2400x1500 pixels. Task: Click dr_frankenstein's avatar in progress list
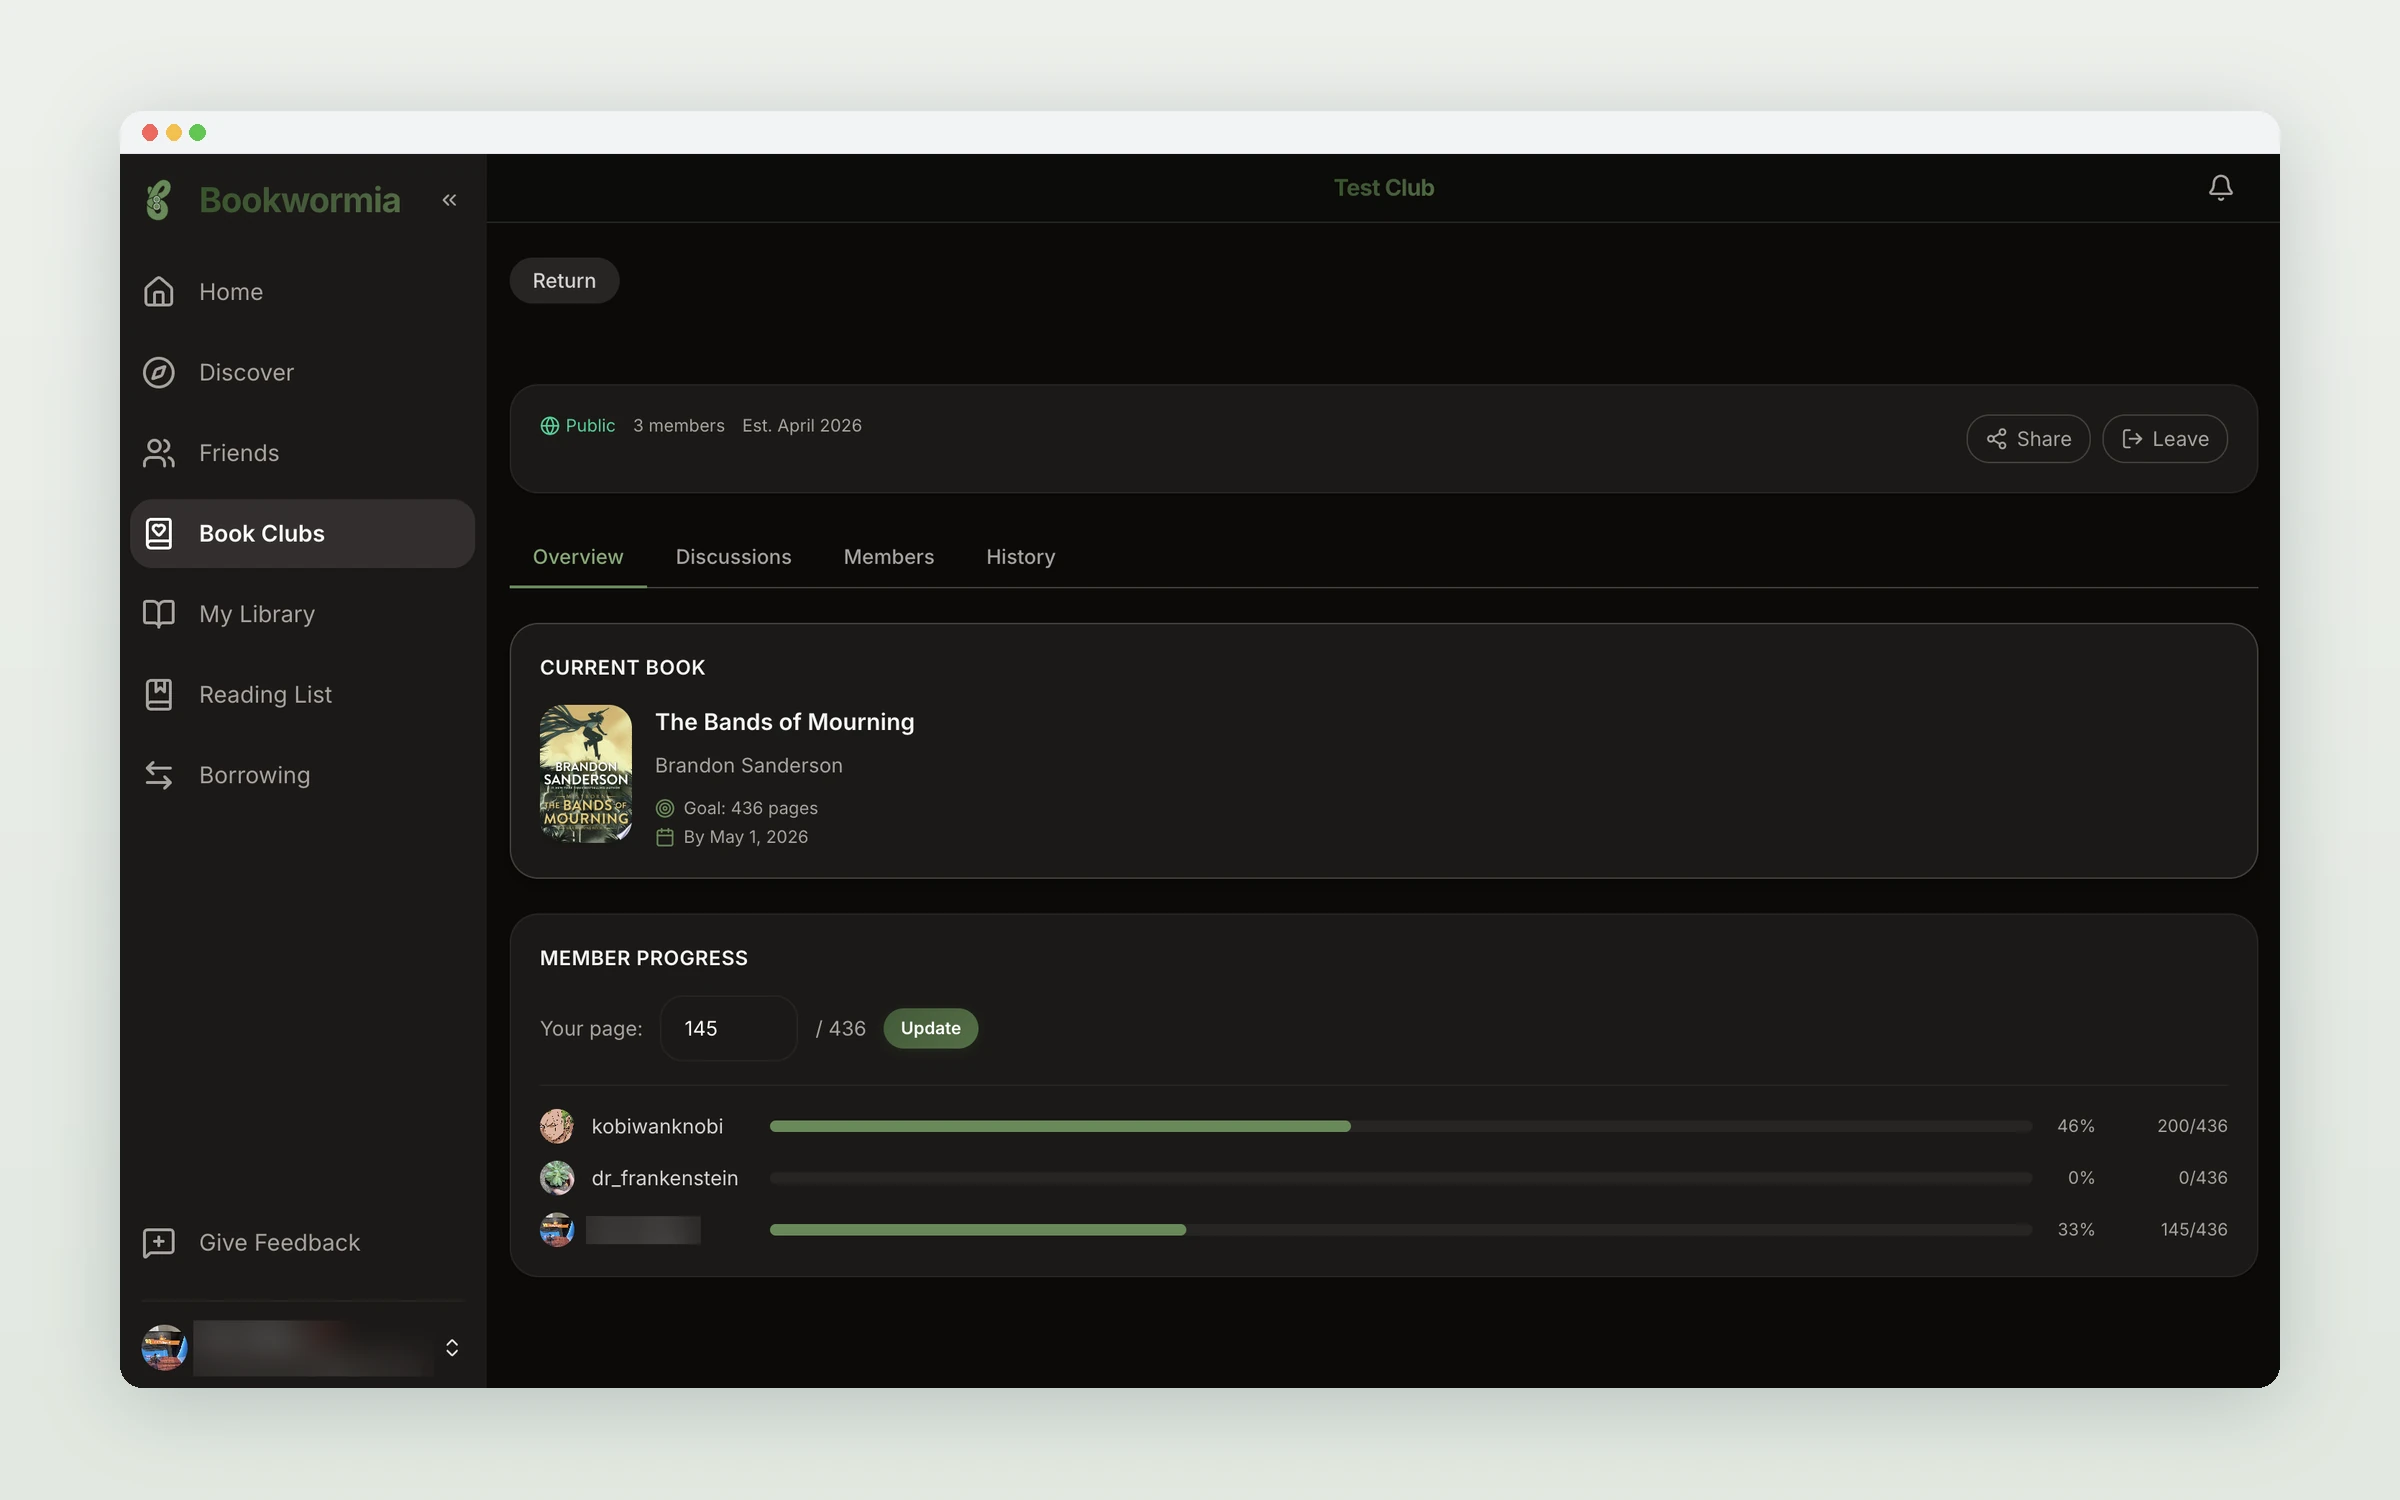(x=557, y=1178)
